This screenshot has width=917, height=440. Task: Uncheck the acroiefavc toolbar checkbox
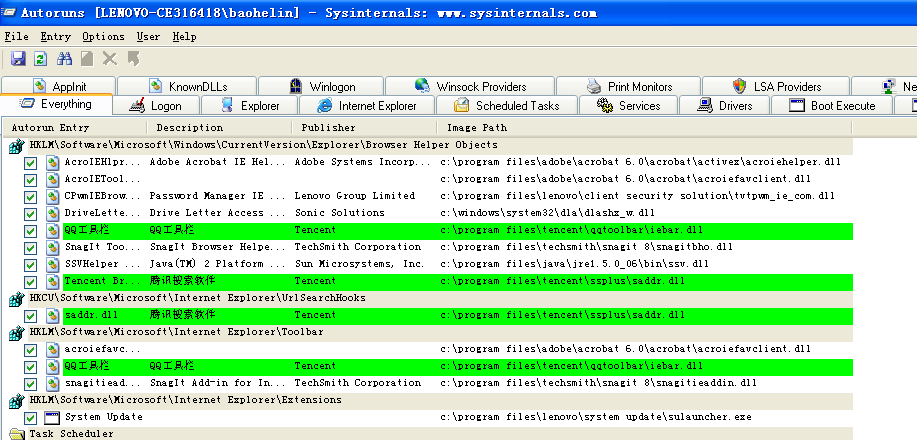pos(30,350)
